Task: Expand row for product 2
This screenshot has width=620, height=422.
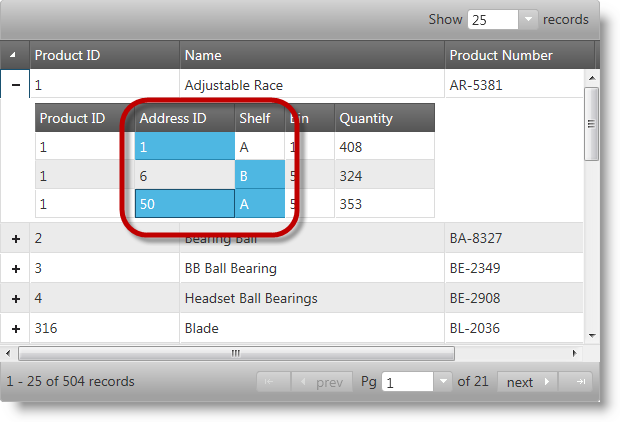Action: [15, 239]
